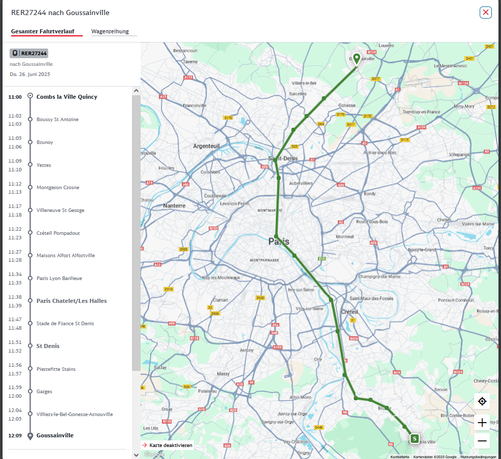Select the Stade de France St Denis stop

point(65,323)
